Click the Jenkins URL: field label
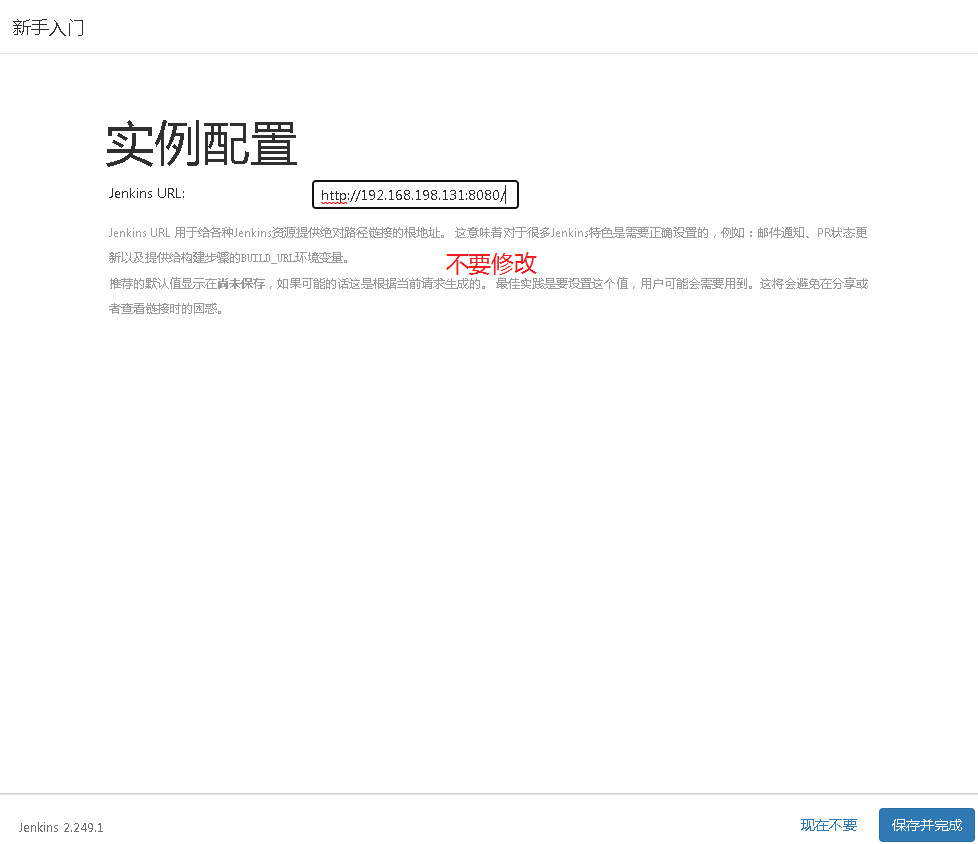 click(x=146, y=193)
